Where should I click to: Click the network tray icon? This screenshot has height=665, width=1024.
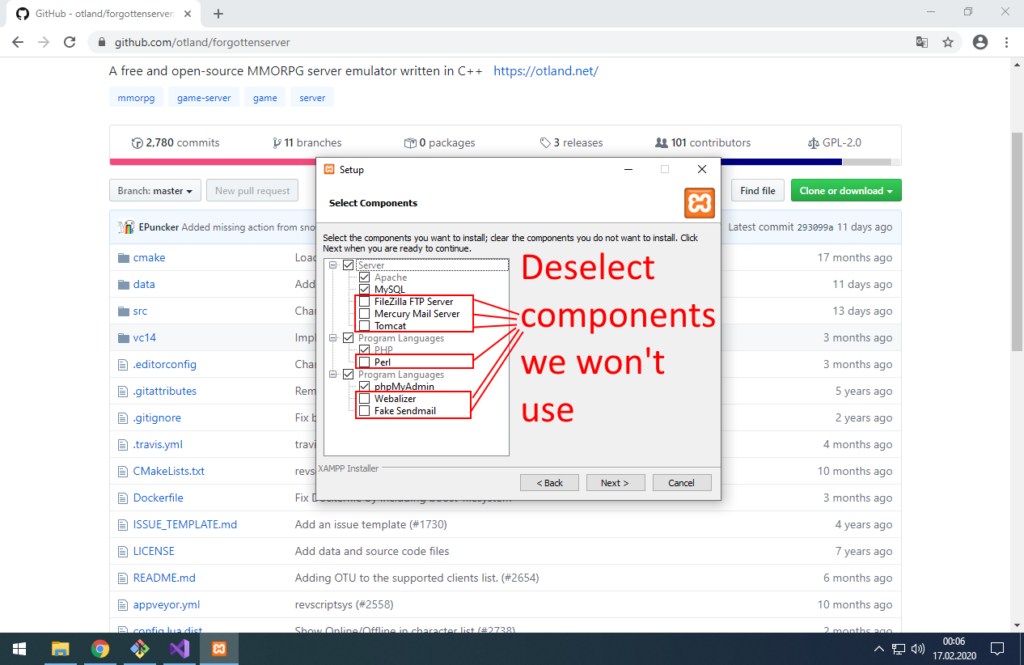899,649
